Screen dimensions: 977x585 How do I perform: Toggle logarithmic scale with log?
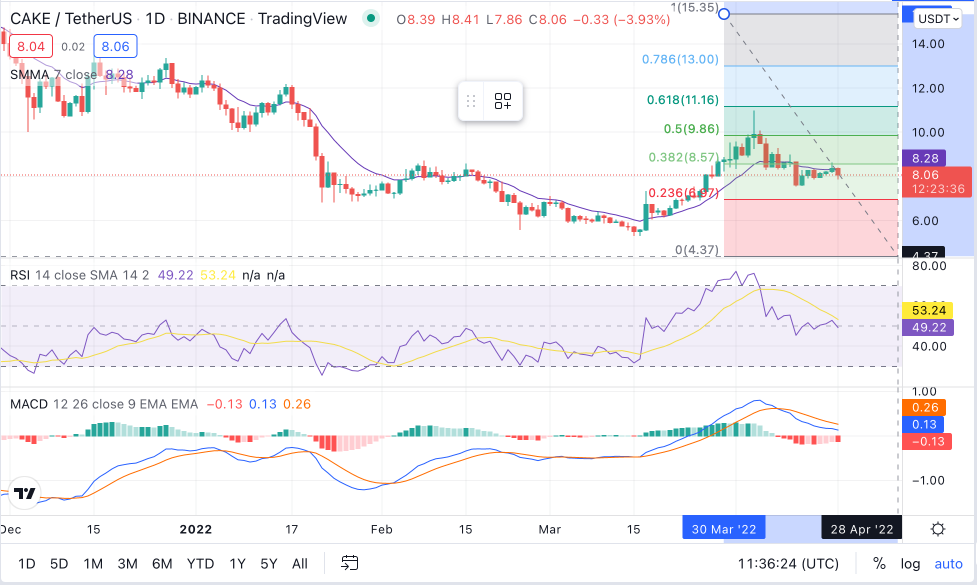click(910, 564)
